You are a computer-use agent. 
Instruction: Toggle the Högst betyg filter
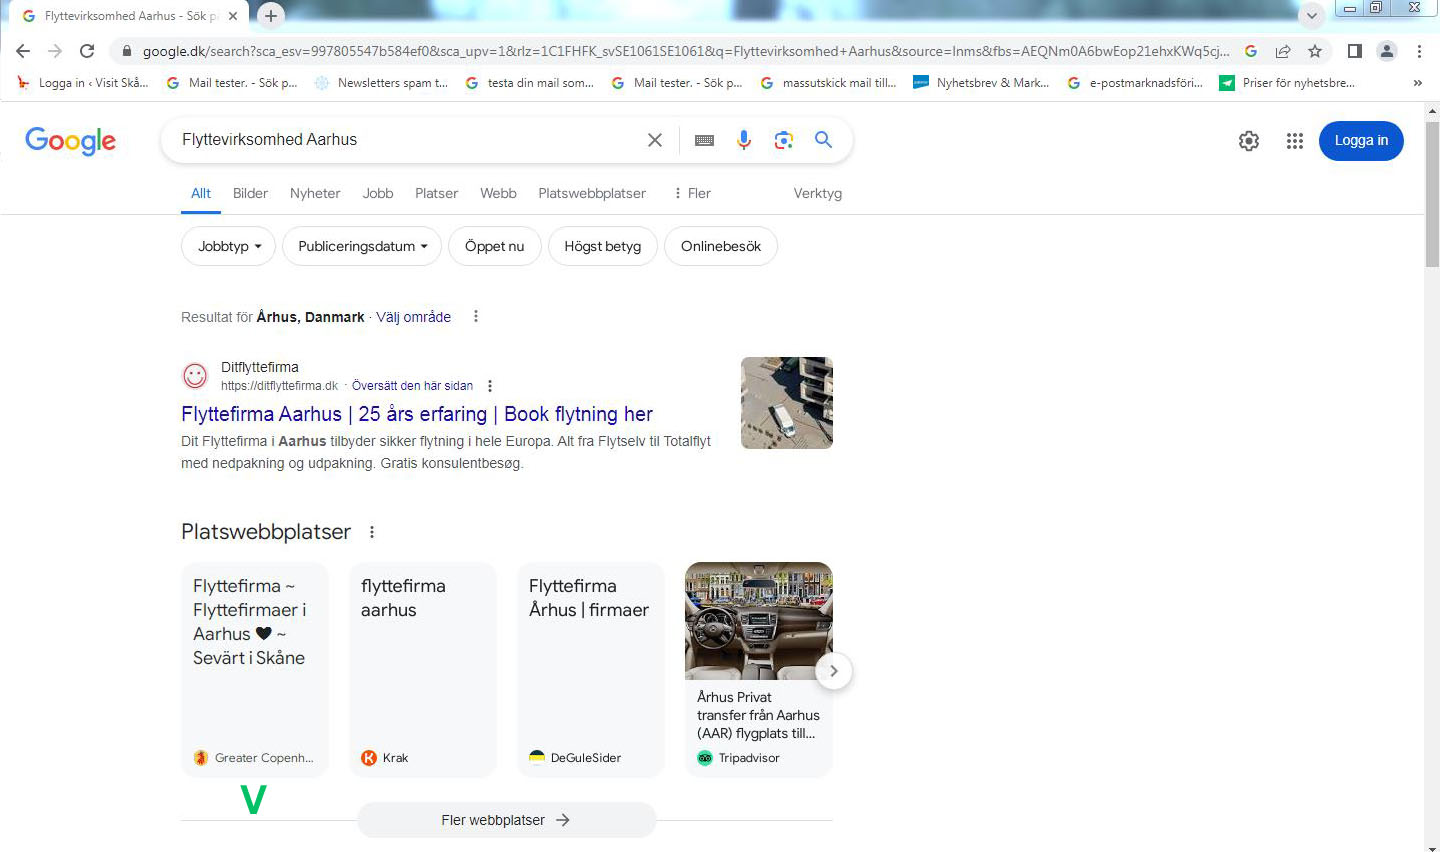pos(603,246)
